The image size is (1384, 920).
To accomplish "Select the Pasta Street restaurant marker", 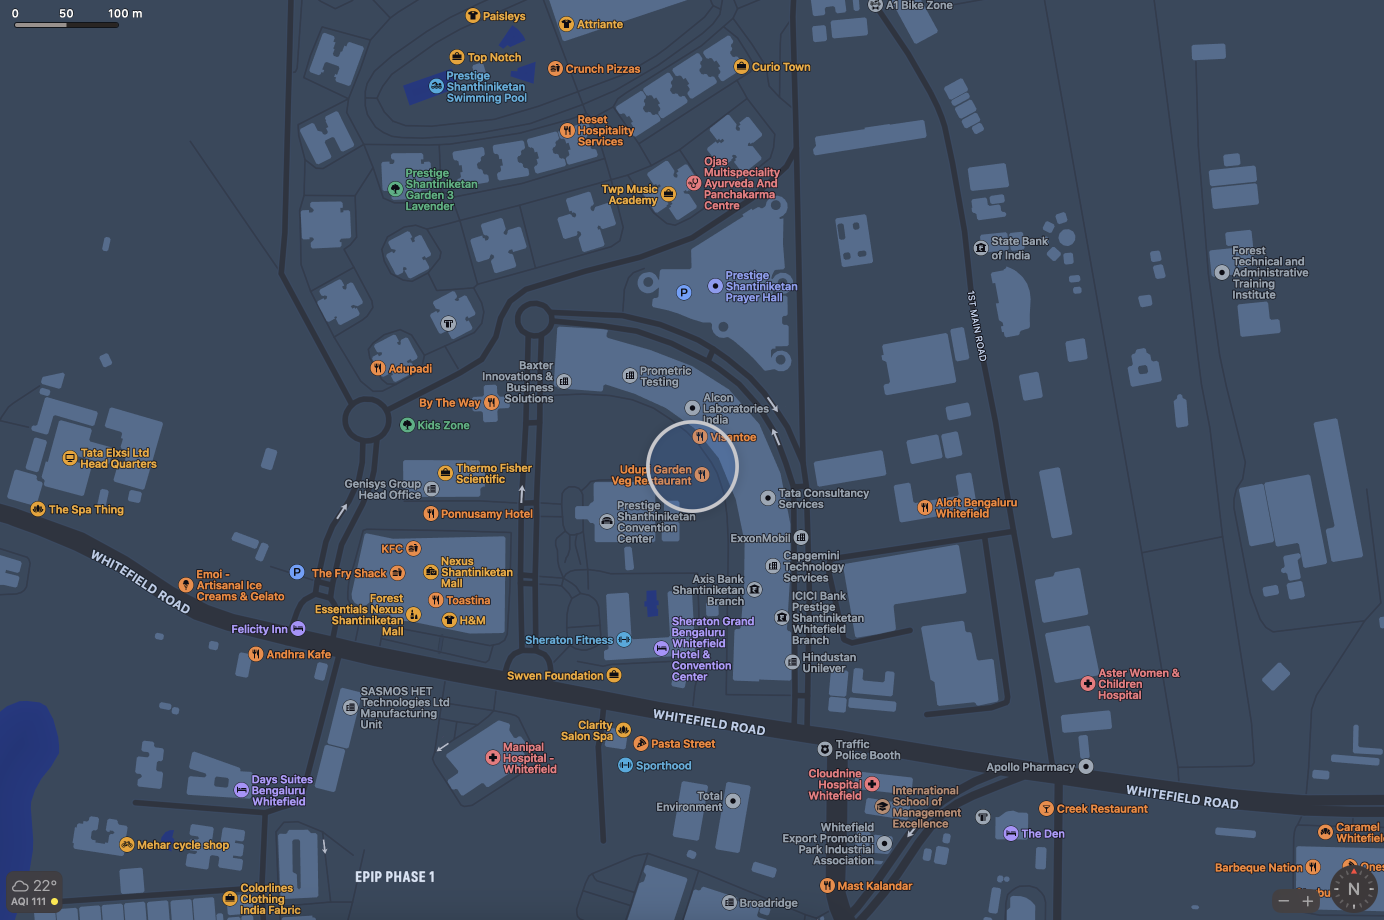I will point(641,743).
